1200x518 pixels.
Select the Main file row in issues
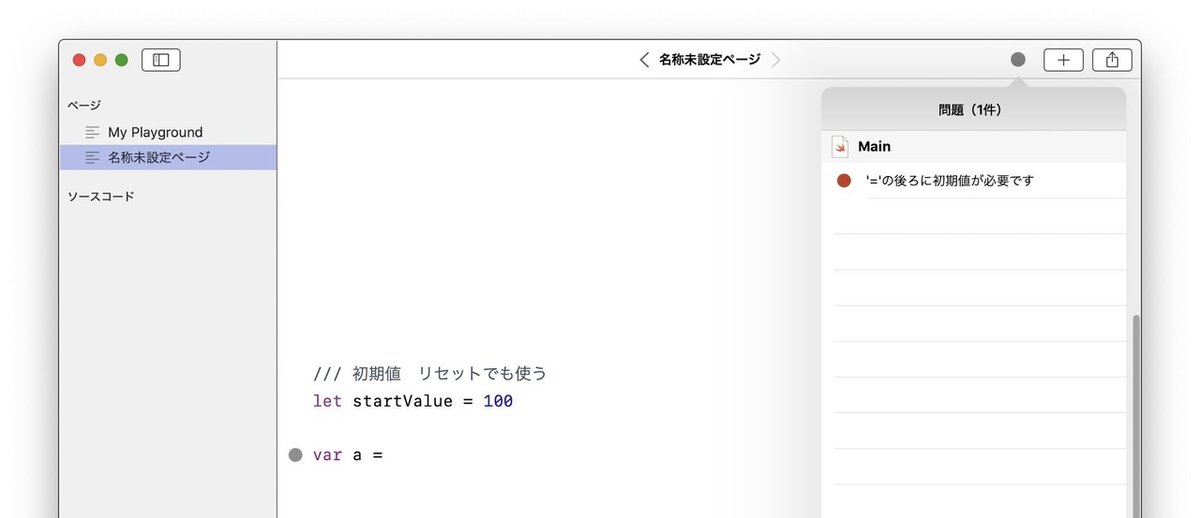coord(974,147)
